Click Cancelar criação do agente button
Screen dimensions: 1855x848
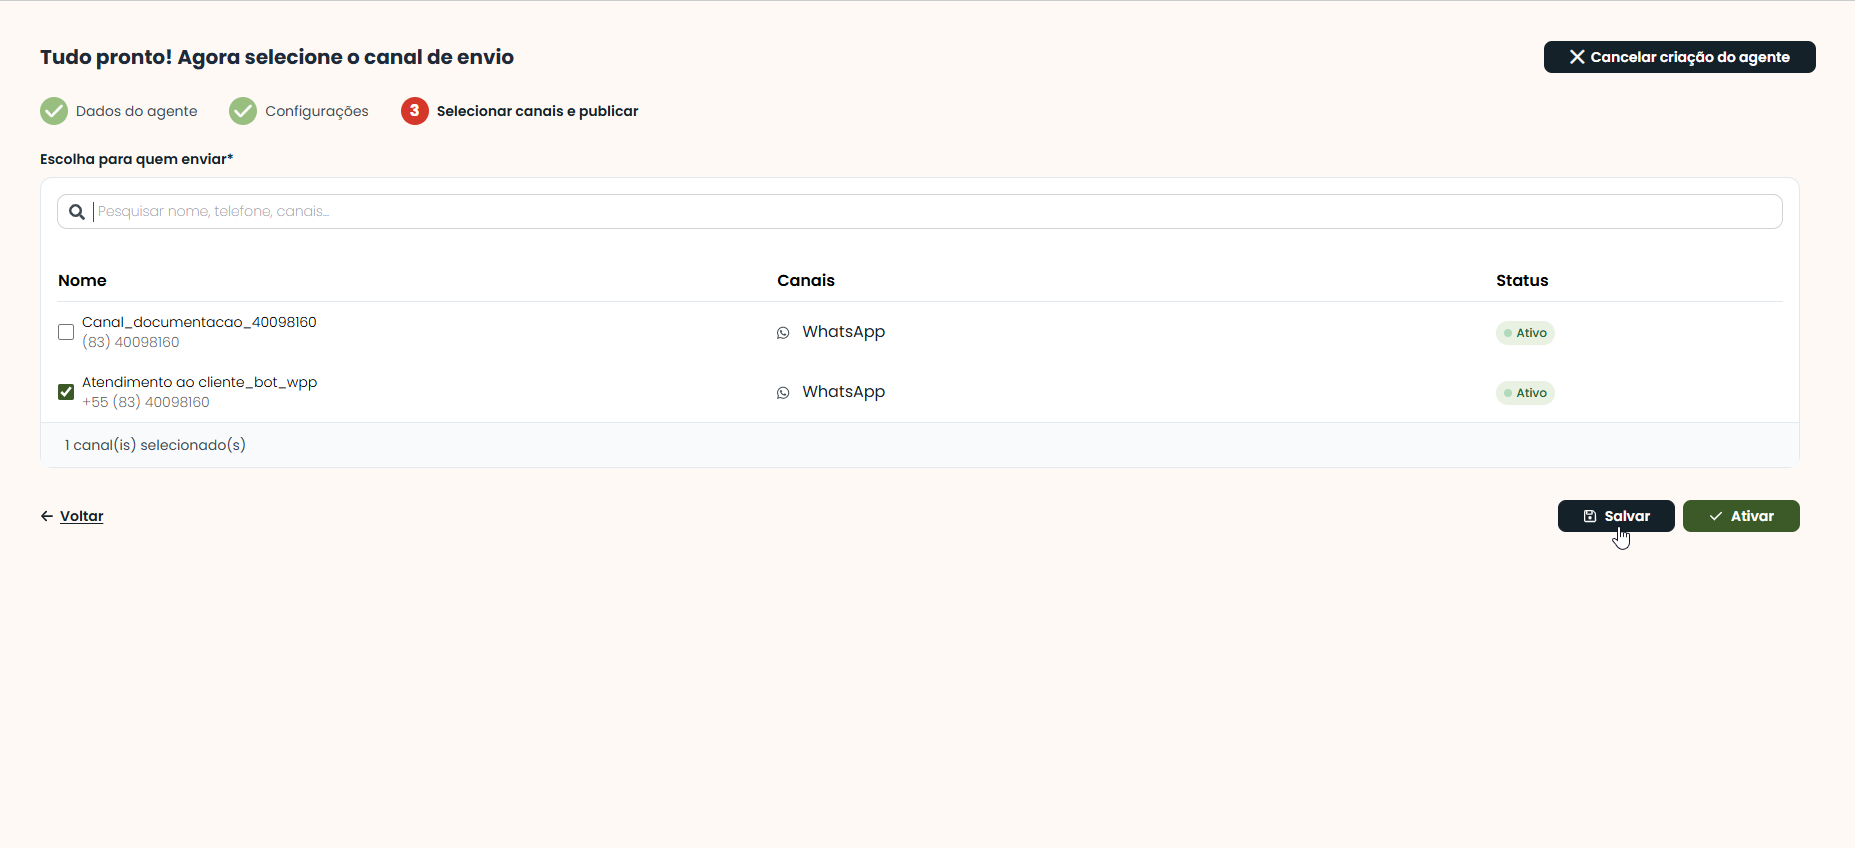[x=1680, y=57]
